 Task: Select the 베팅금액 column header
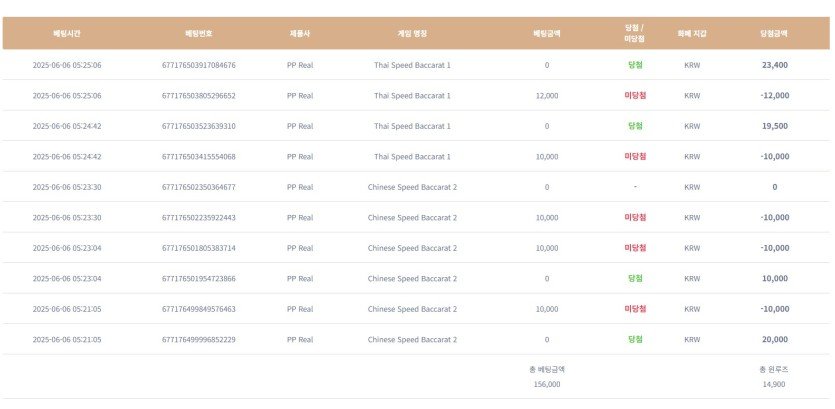(547, 33)
